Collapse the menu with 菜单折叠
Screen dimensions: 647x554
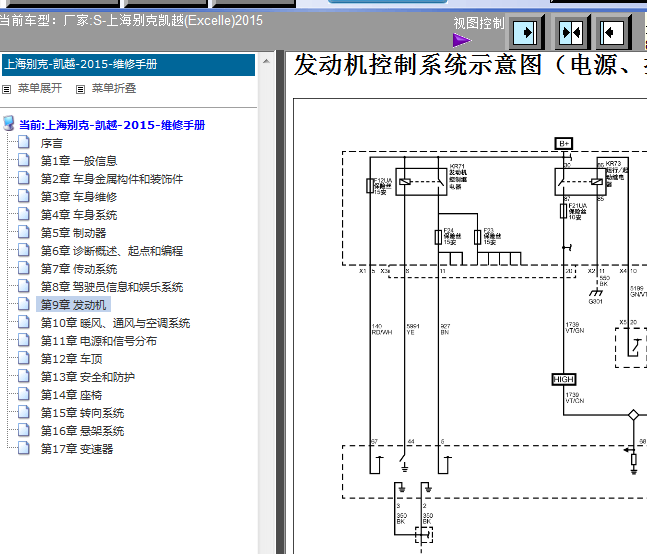pos(113,88)
